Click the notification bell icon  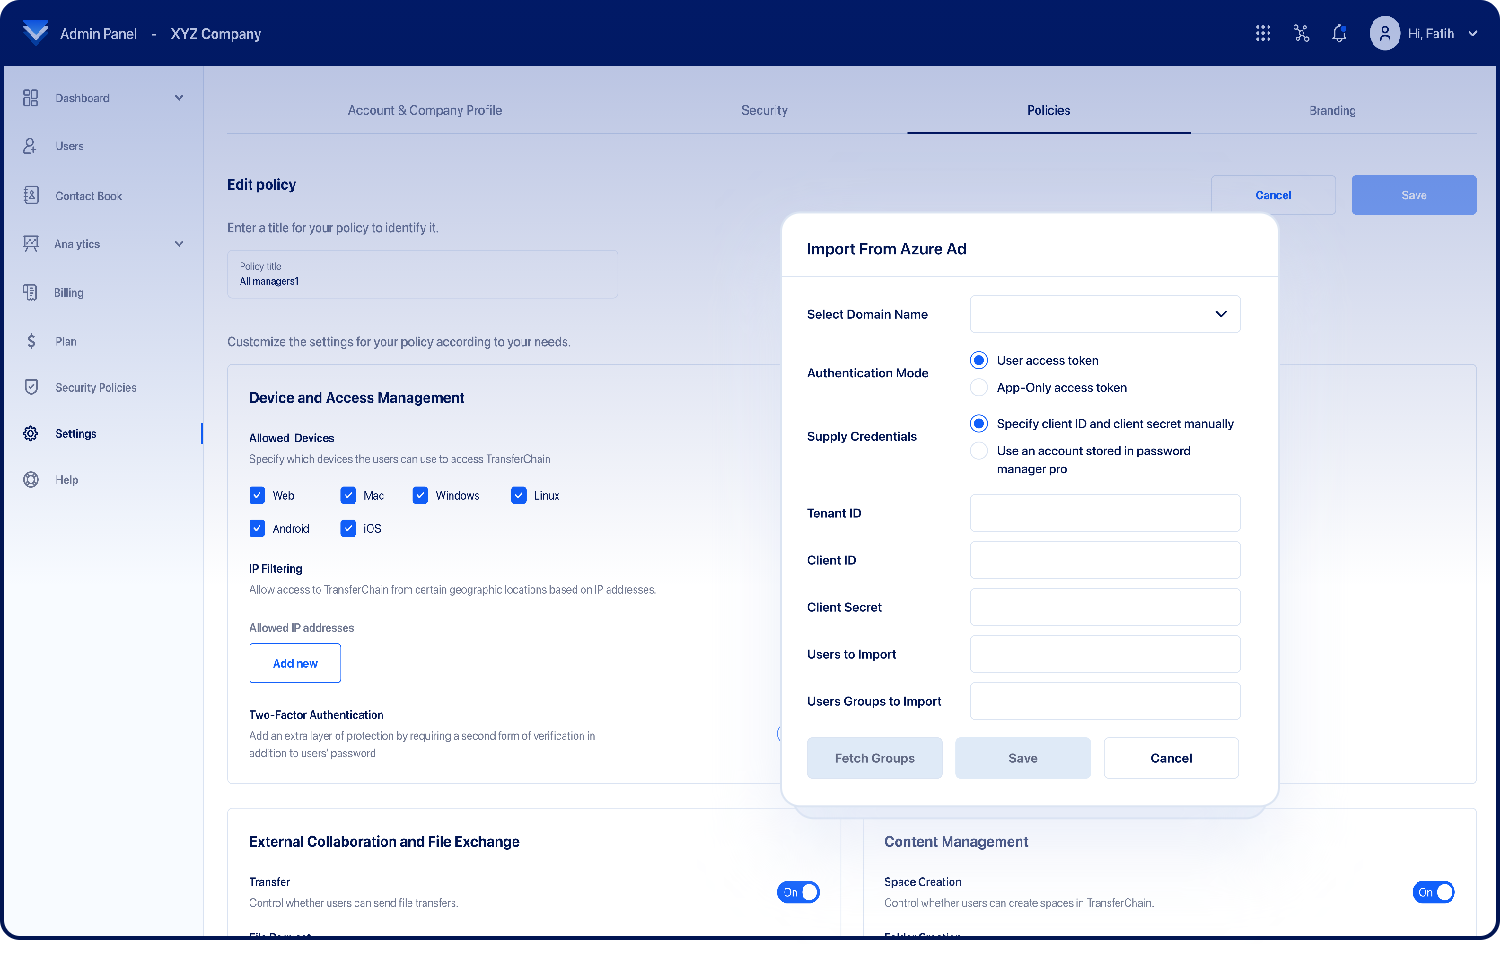1339,34
